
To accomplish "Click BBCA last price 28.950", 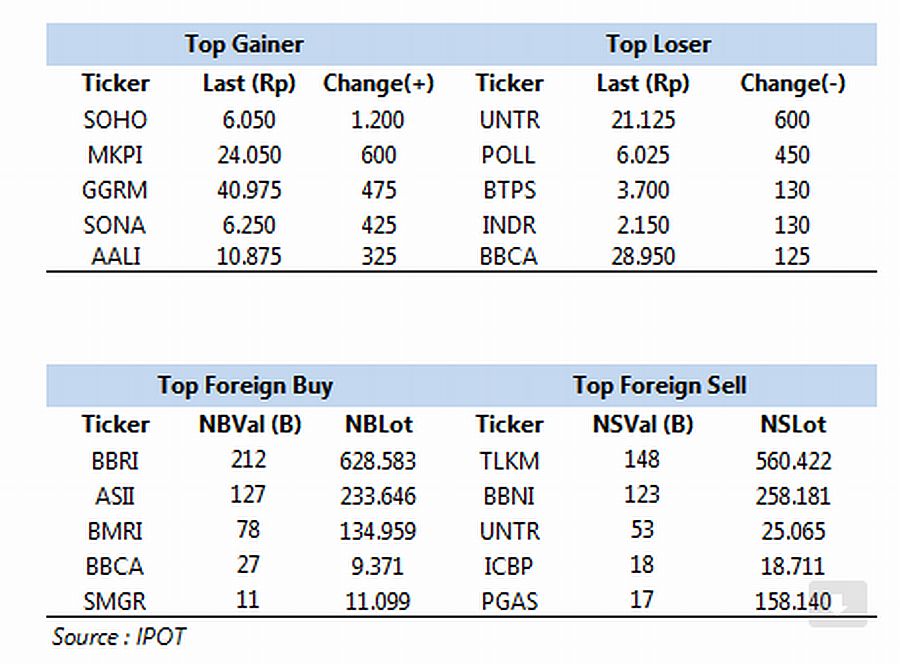I will (643, 256).
